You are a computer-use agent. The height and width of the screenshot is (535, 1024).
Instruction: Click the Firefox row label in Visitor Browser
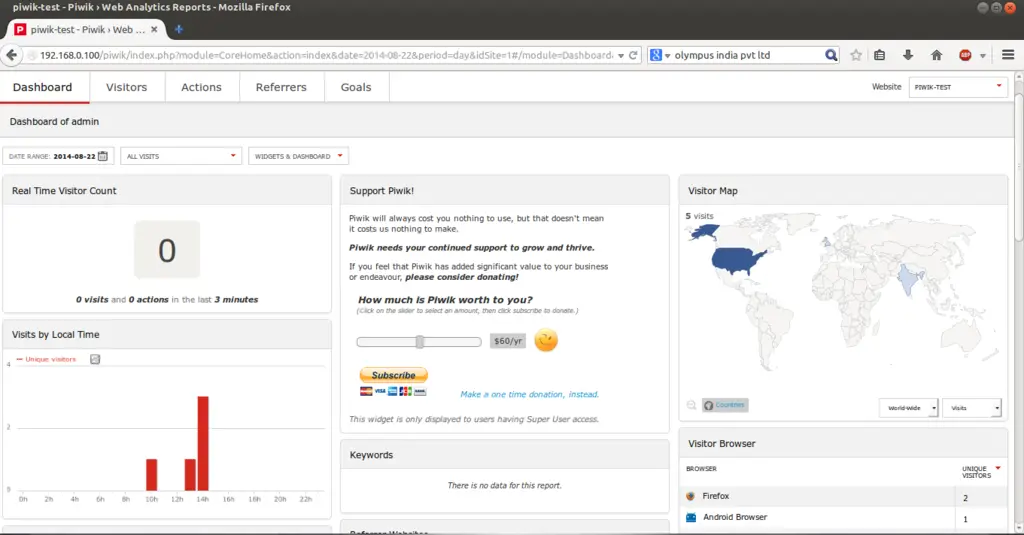(716, 496)
